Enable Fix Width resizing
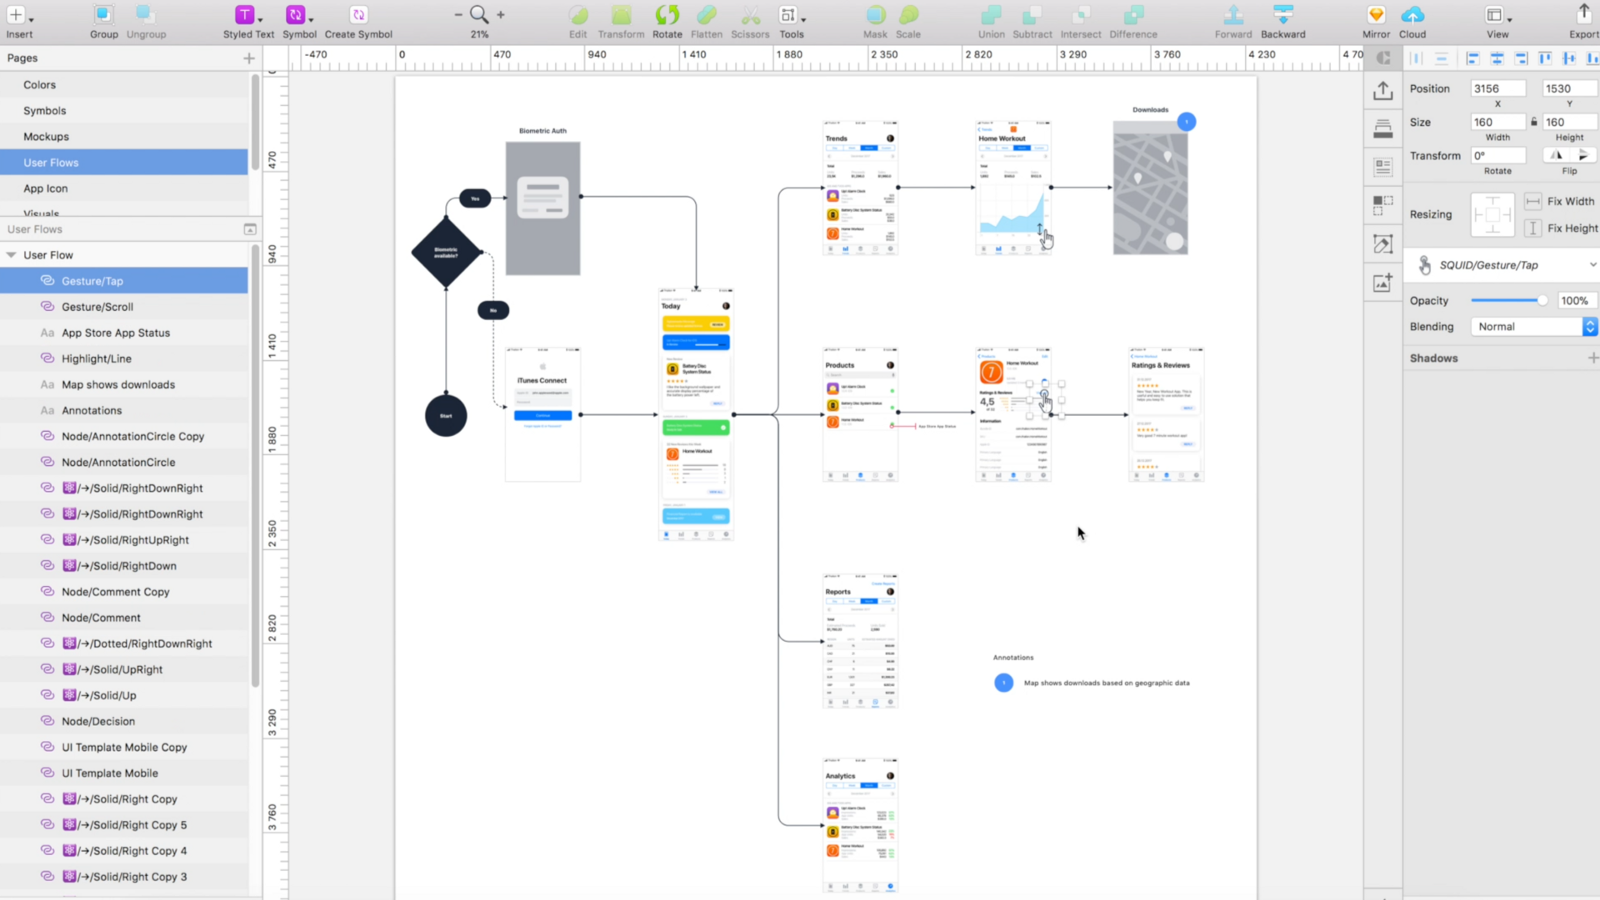This screenshot has width=1600, height=900. pyautogui.click(x=1533, y=201)
